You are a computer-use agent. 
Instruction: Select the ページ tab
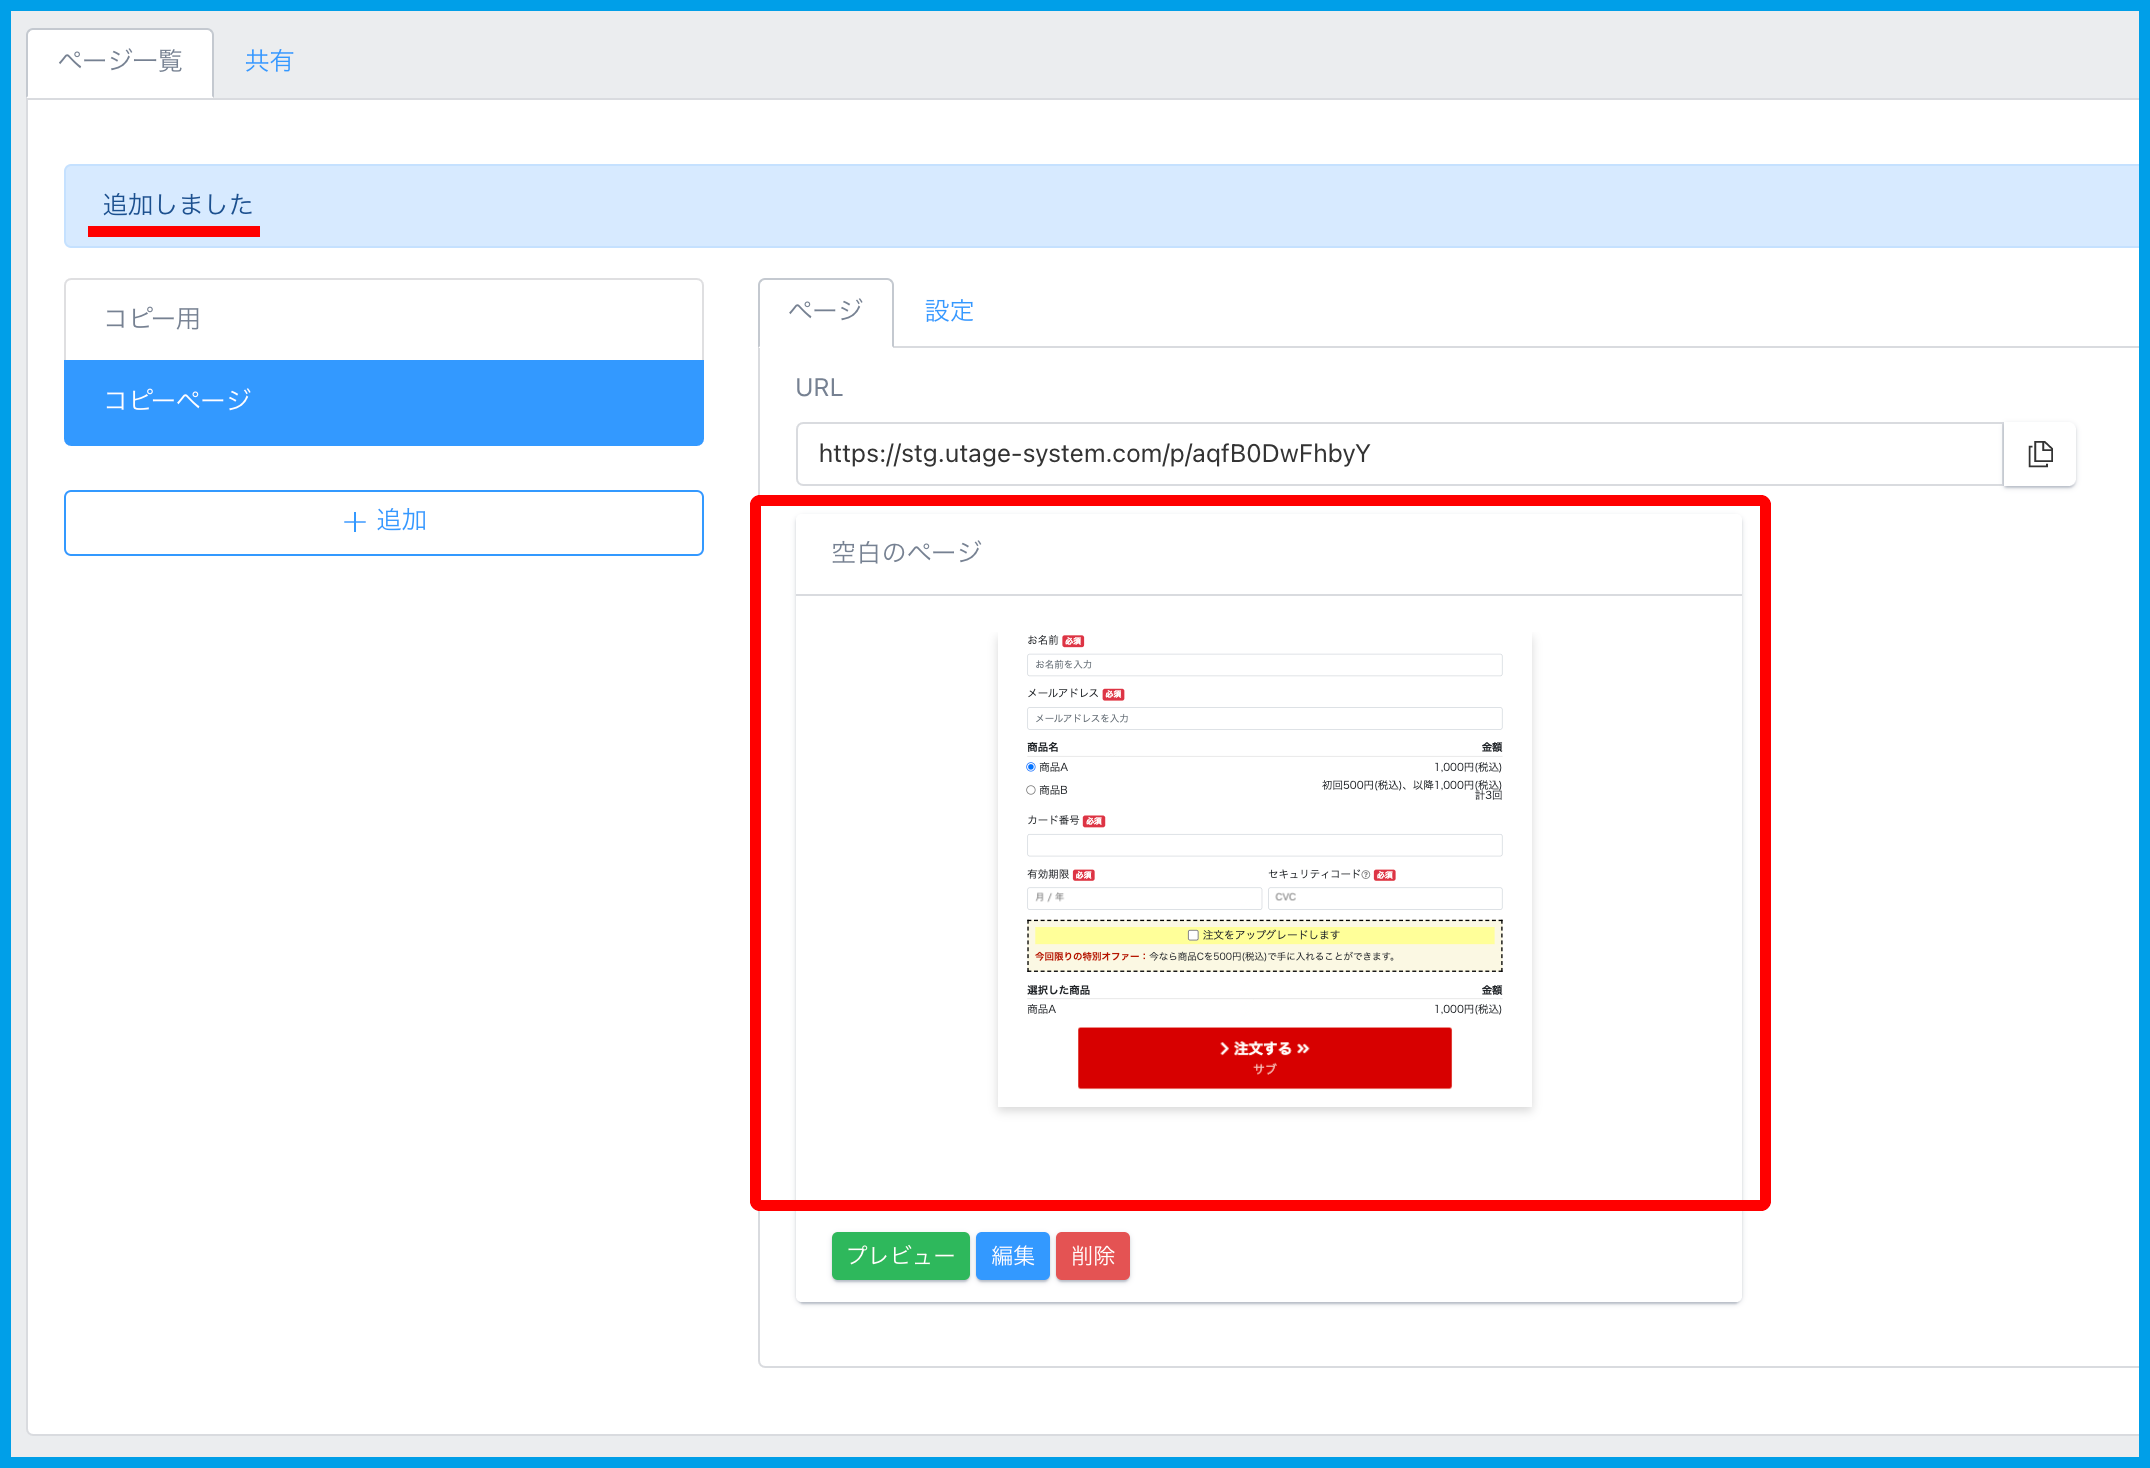point(825,311)
